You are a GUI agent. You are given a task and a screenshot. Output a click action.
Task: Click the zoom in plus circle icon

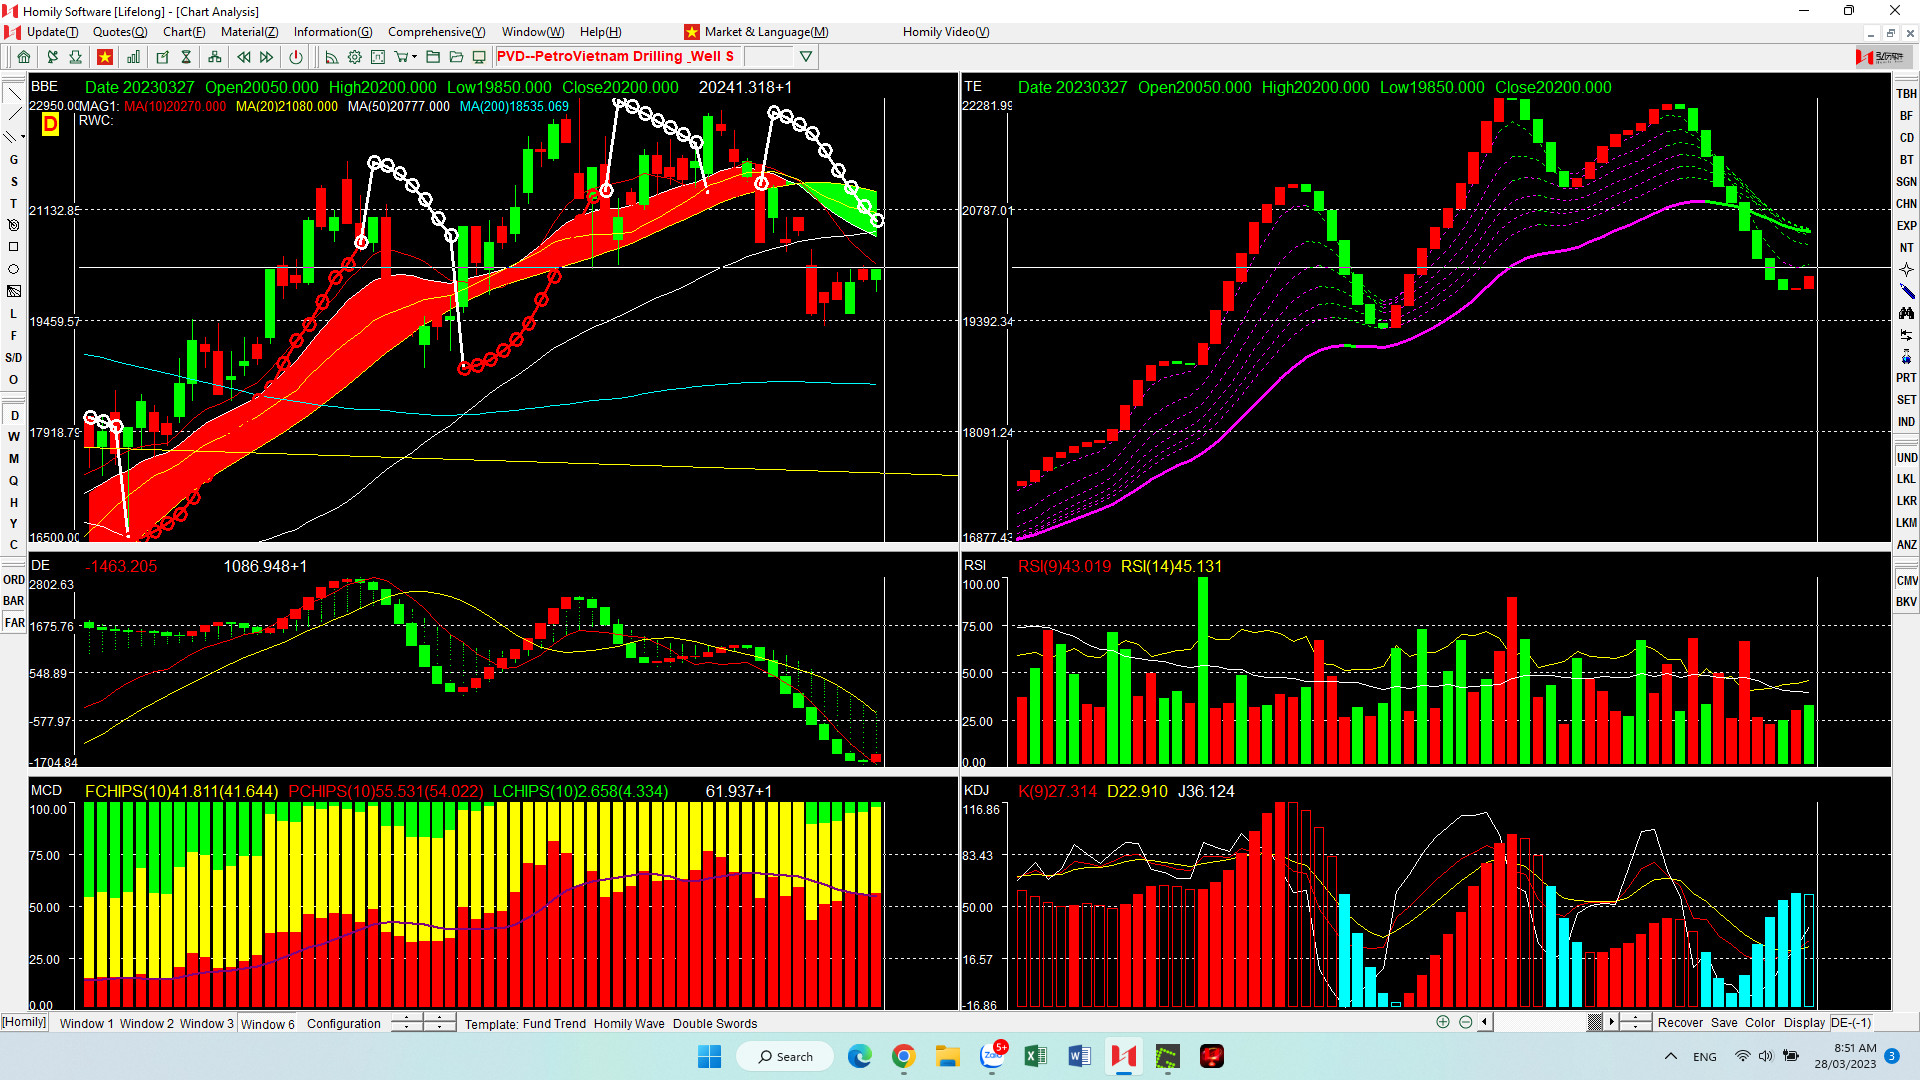[x=1442, y=1022]
